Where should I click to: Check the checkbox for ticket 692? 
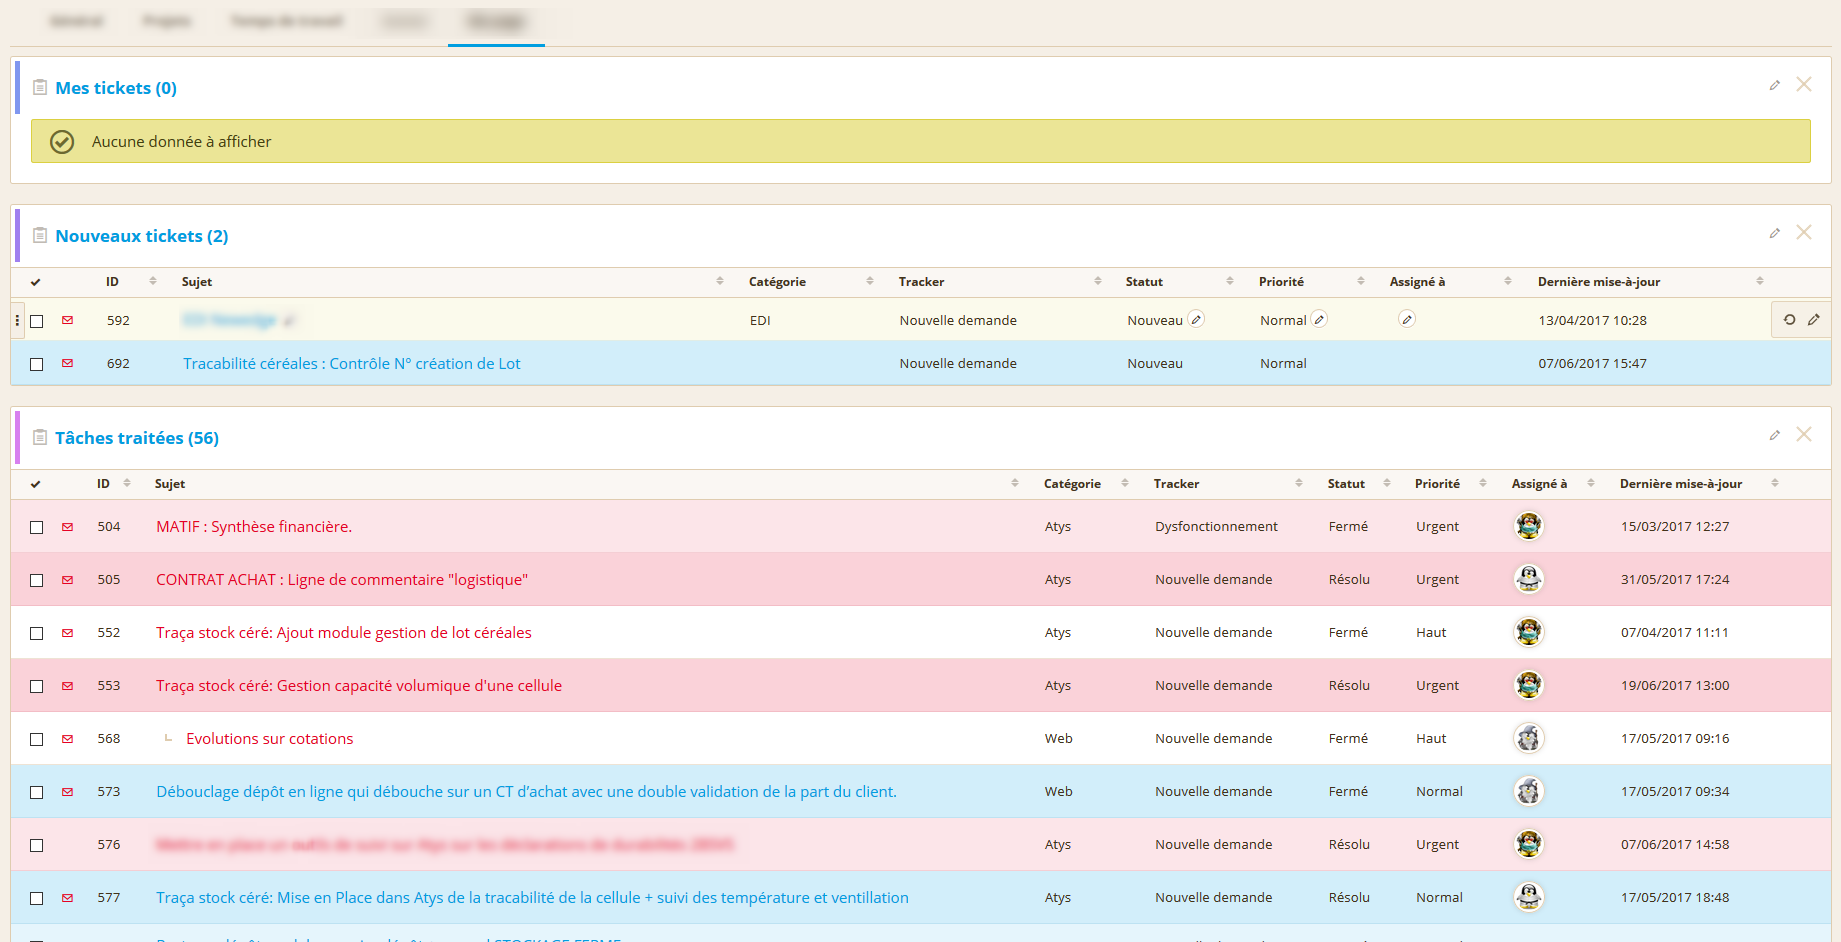pyautogui.click(x=37, y=363)
